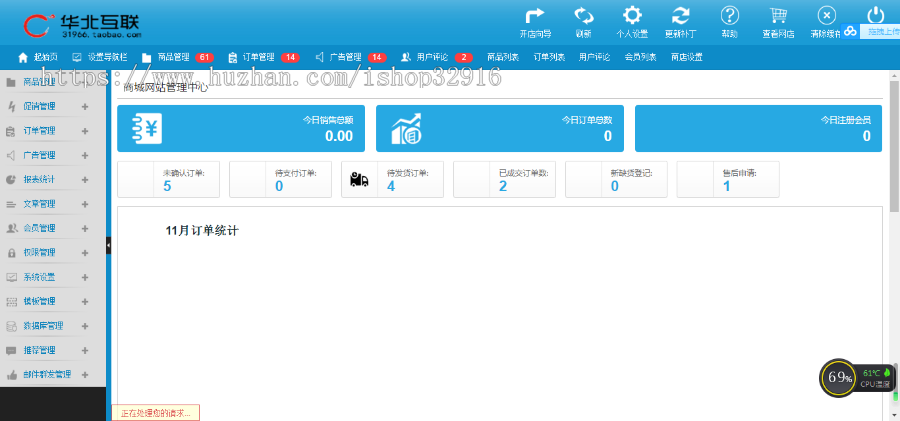The width and height of the screenshot is (900, 421).
Task: Click the layout icon for 模板管理
Action: [11, 301]
